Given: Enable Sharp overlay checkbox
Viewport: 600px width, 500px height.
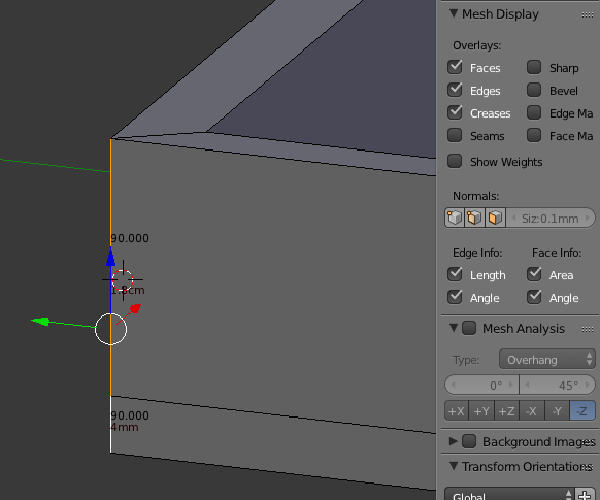Looking at the screenshot, I should 534,67.
